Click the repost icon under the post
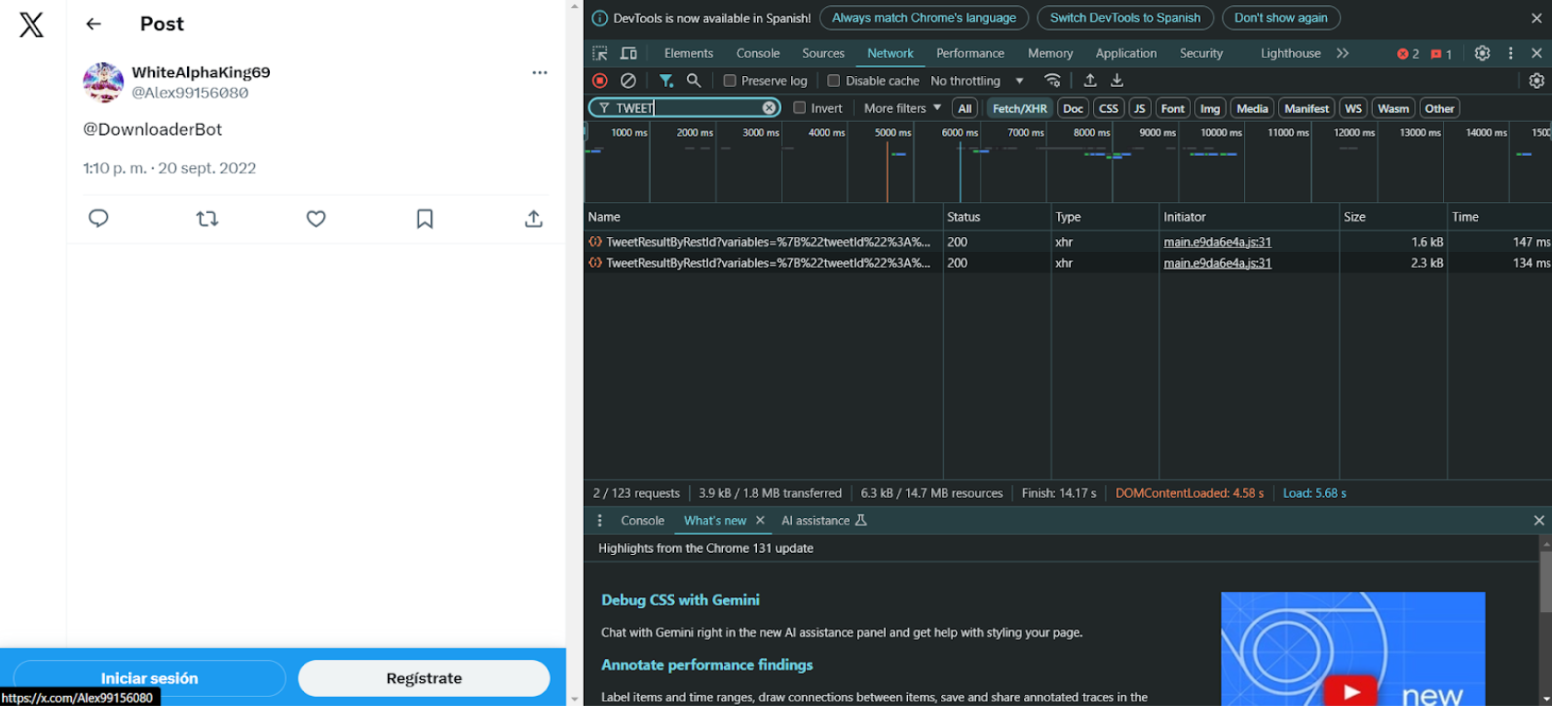 [207, 218]
